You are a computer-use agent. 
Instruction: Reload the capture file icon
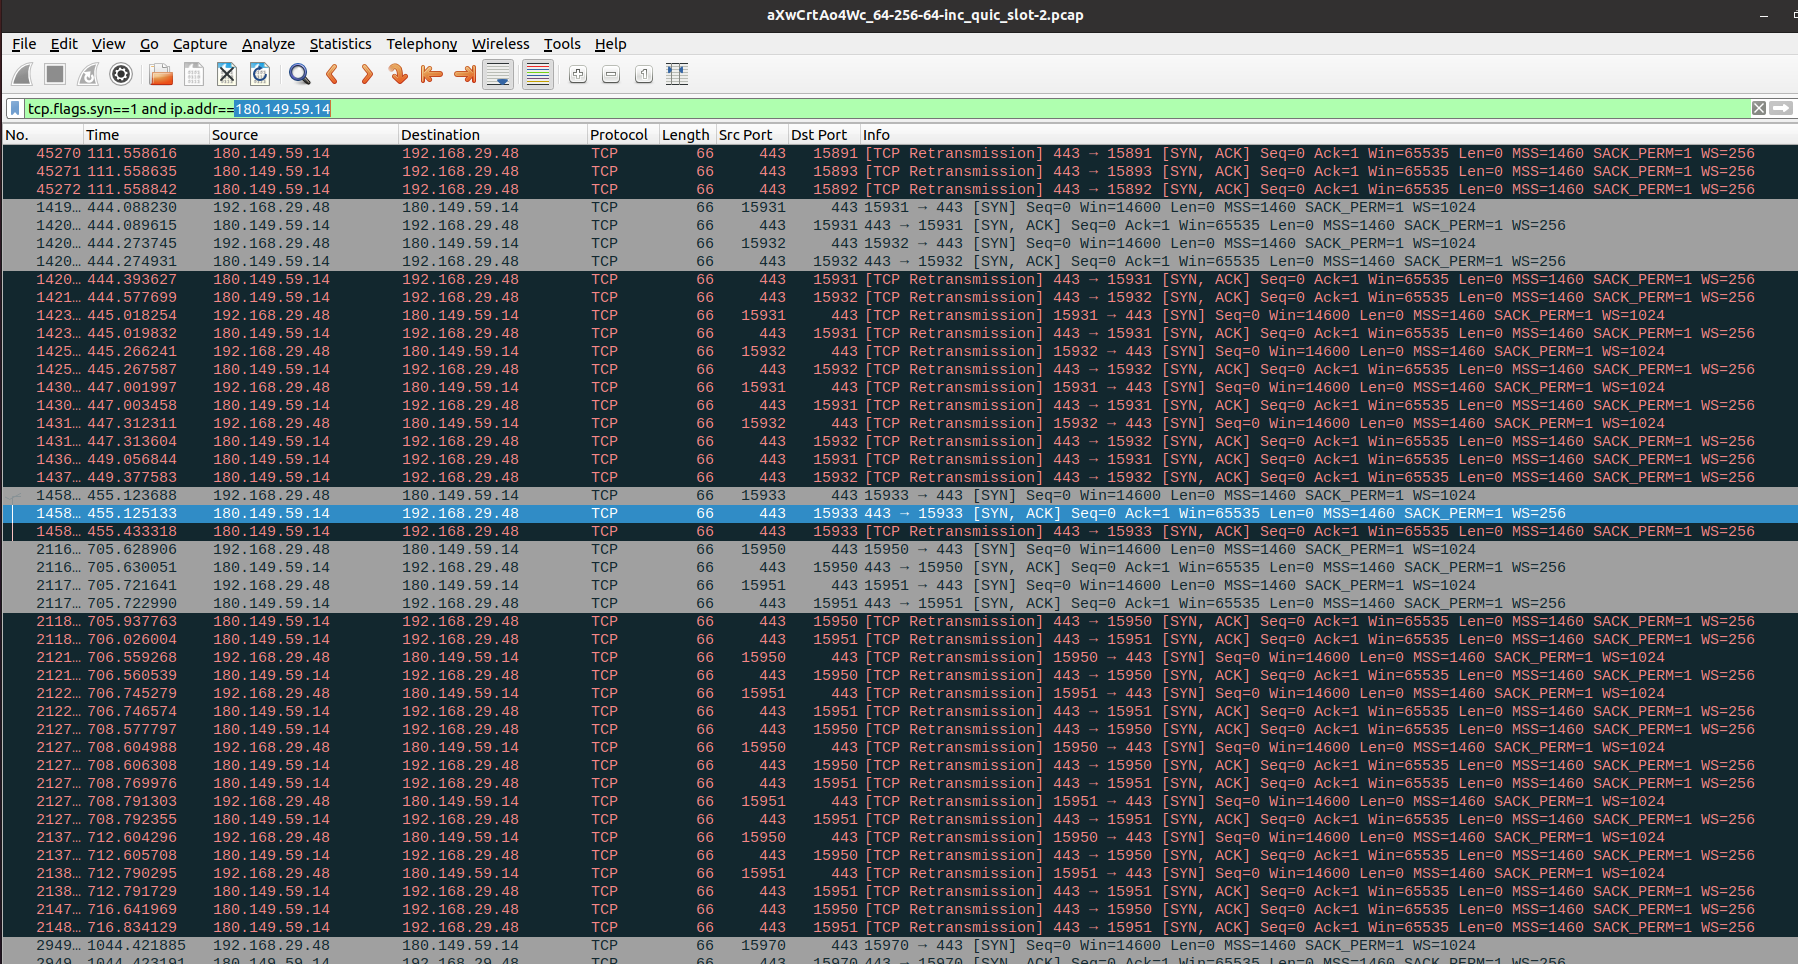pyautogui.click(x=260, y=74)
